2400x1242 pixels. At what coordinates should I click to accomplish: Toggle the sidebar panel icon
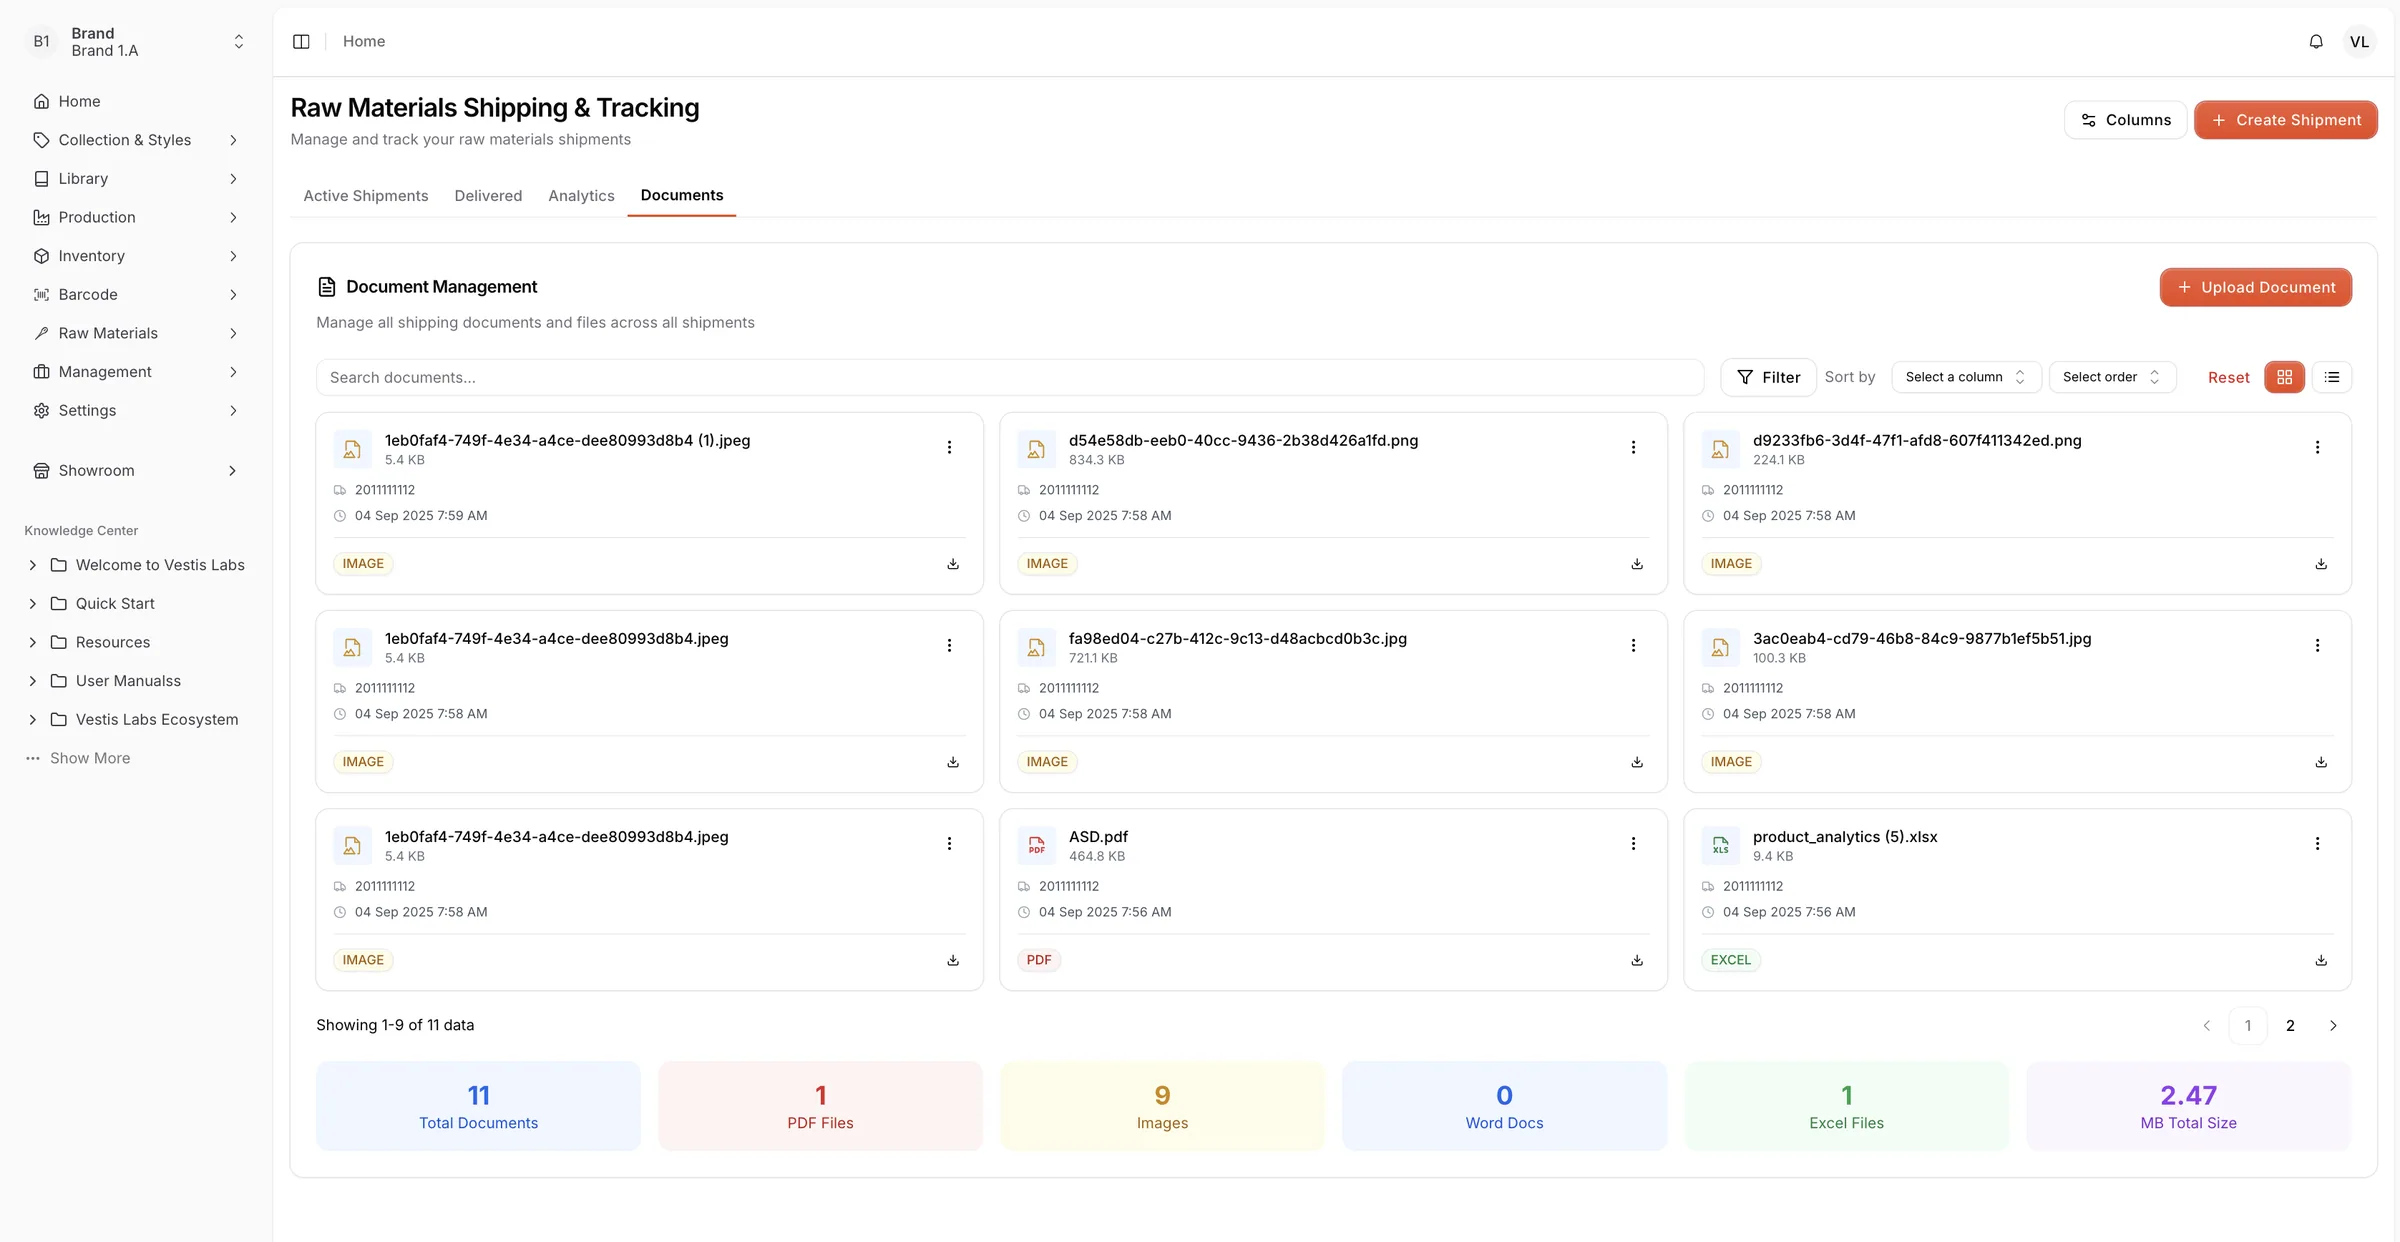coord(301,41)
